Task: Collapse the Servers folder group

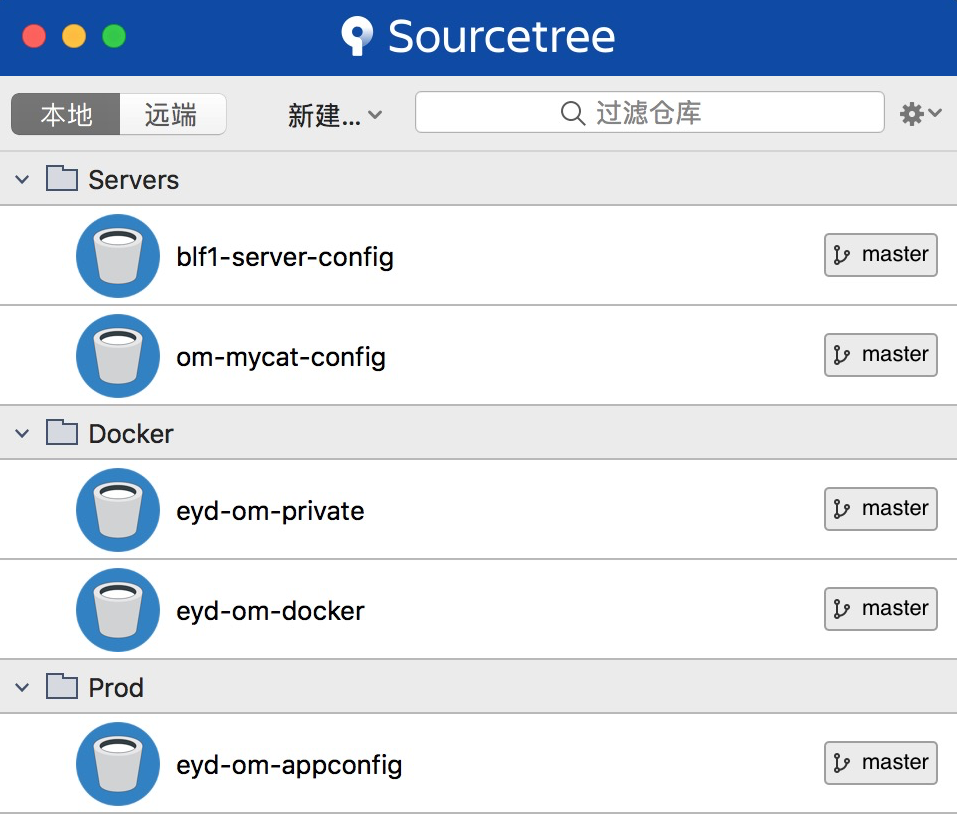Action: pos(22,178)
